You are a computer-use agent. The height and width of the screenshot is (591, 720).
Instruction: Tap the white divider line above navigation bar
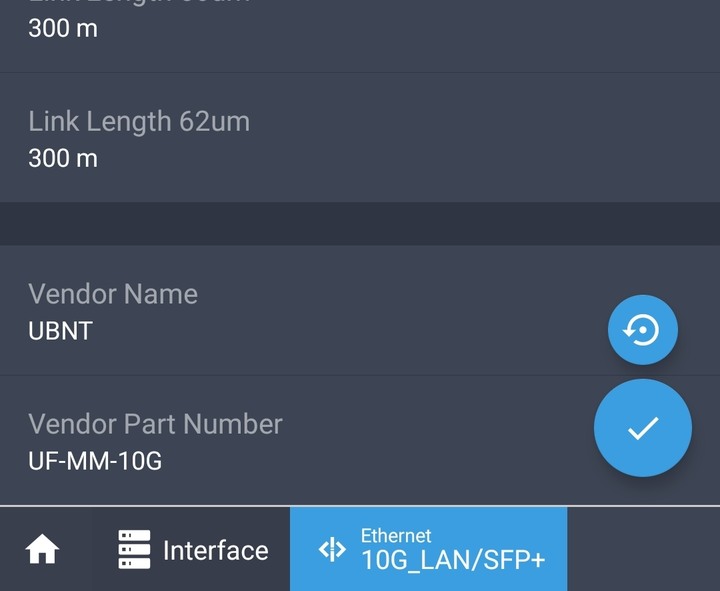click(x=360, y=506)
